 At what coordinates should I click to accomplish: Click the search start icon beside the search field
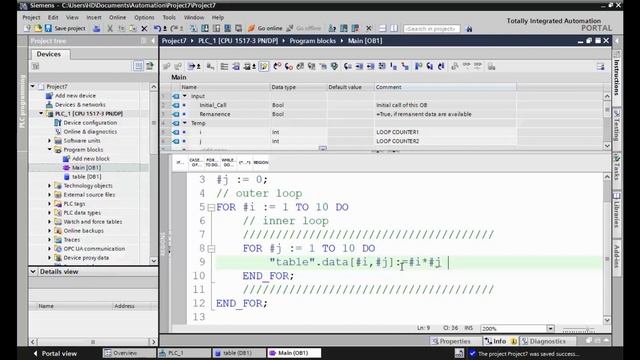point(469,29)
